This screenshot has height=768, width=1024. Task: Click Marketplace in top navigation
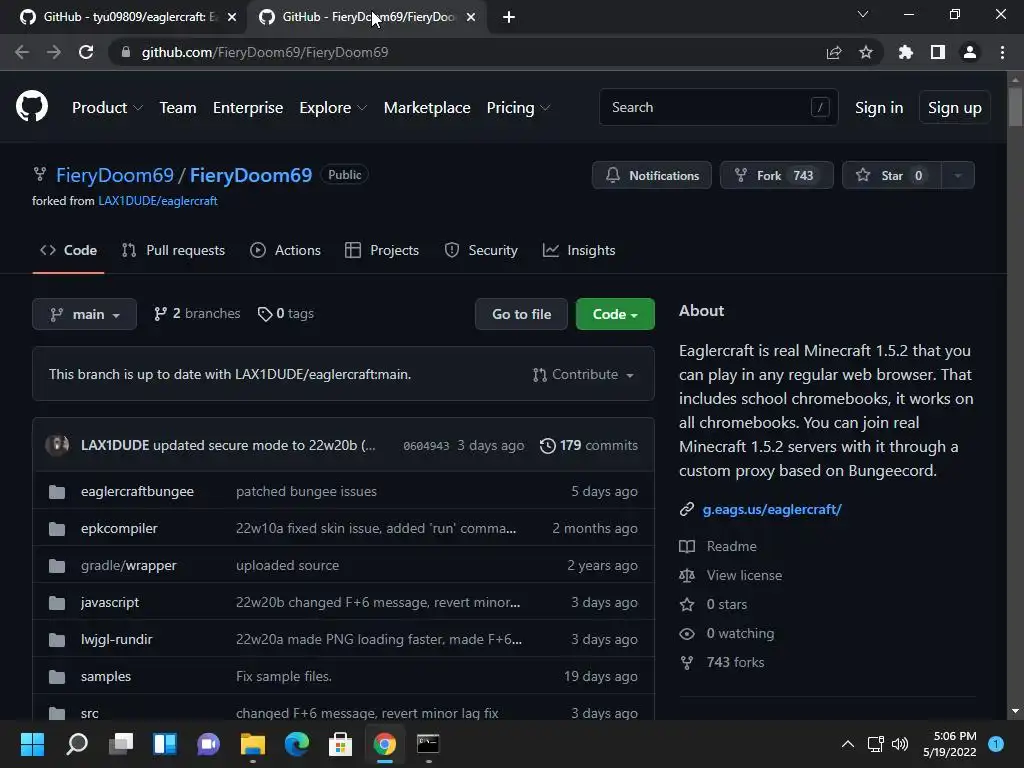point(427,108)
